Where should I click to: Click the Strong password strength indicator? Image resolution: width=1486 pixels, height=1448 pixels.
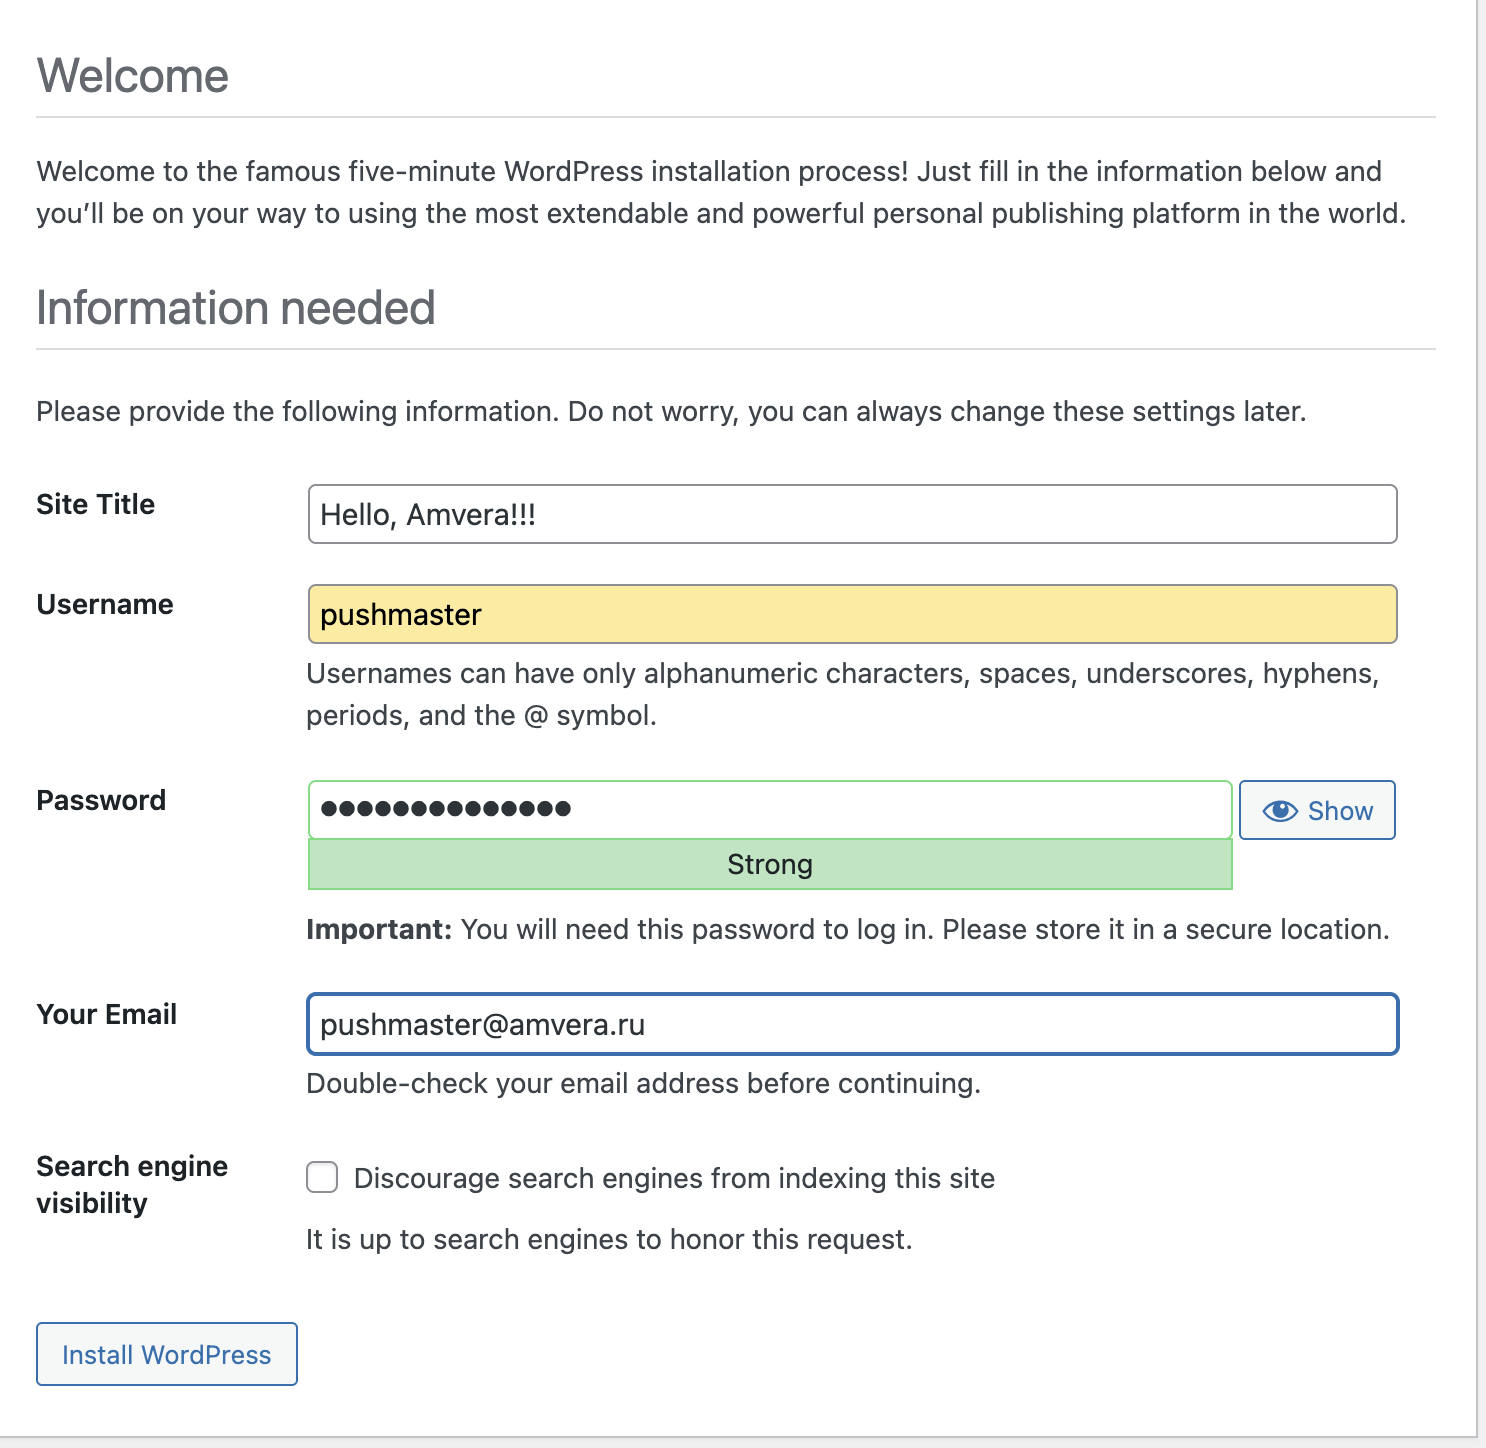(x=770, y=864)
